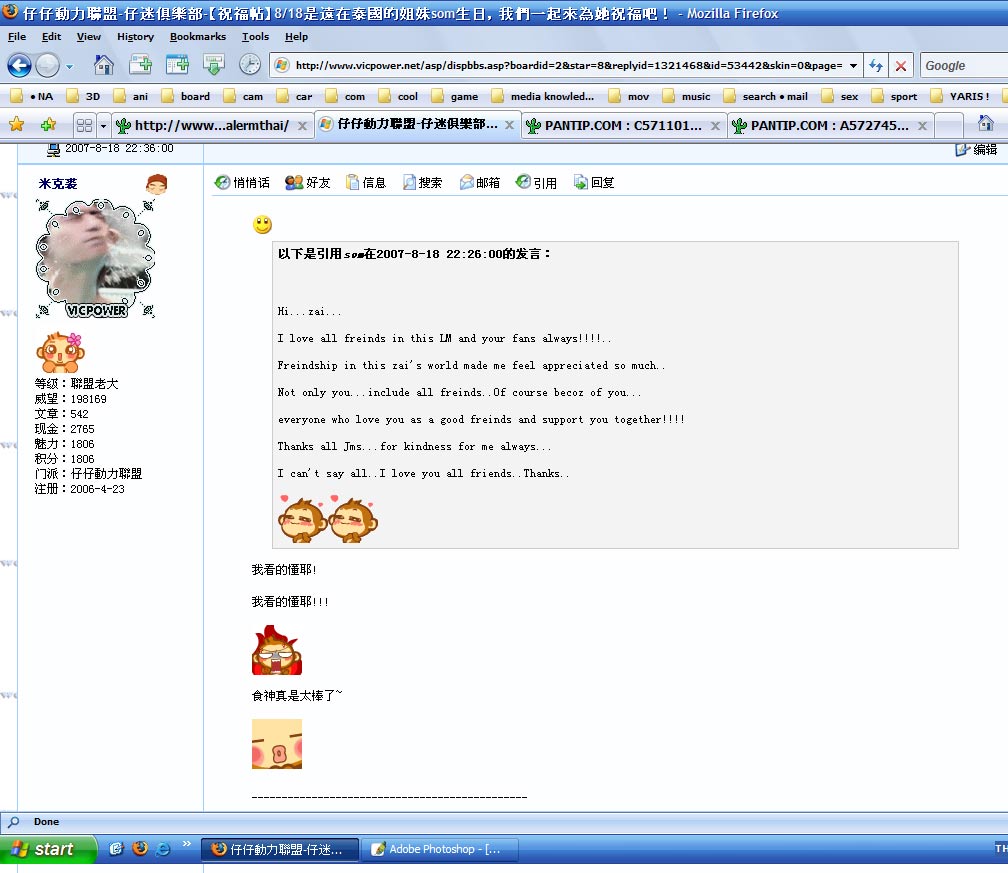
Task: Go back with the blue Back arrow
Action: click(19, 65)
